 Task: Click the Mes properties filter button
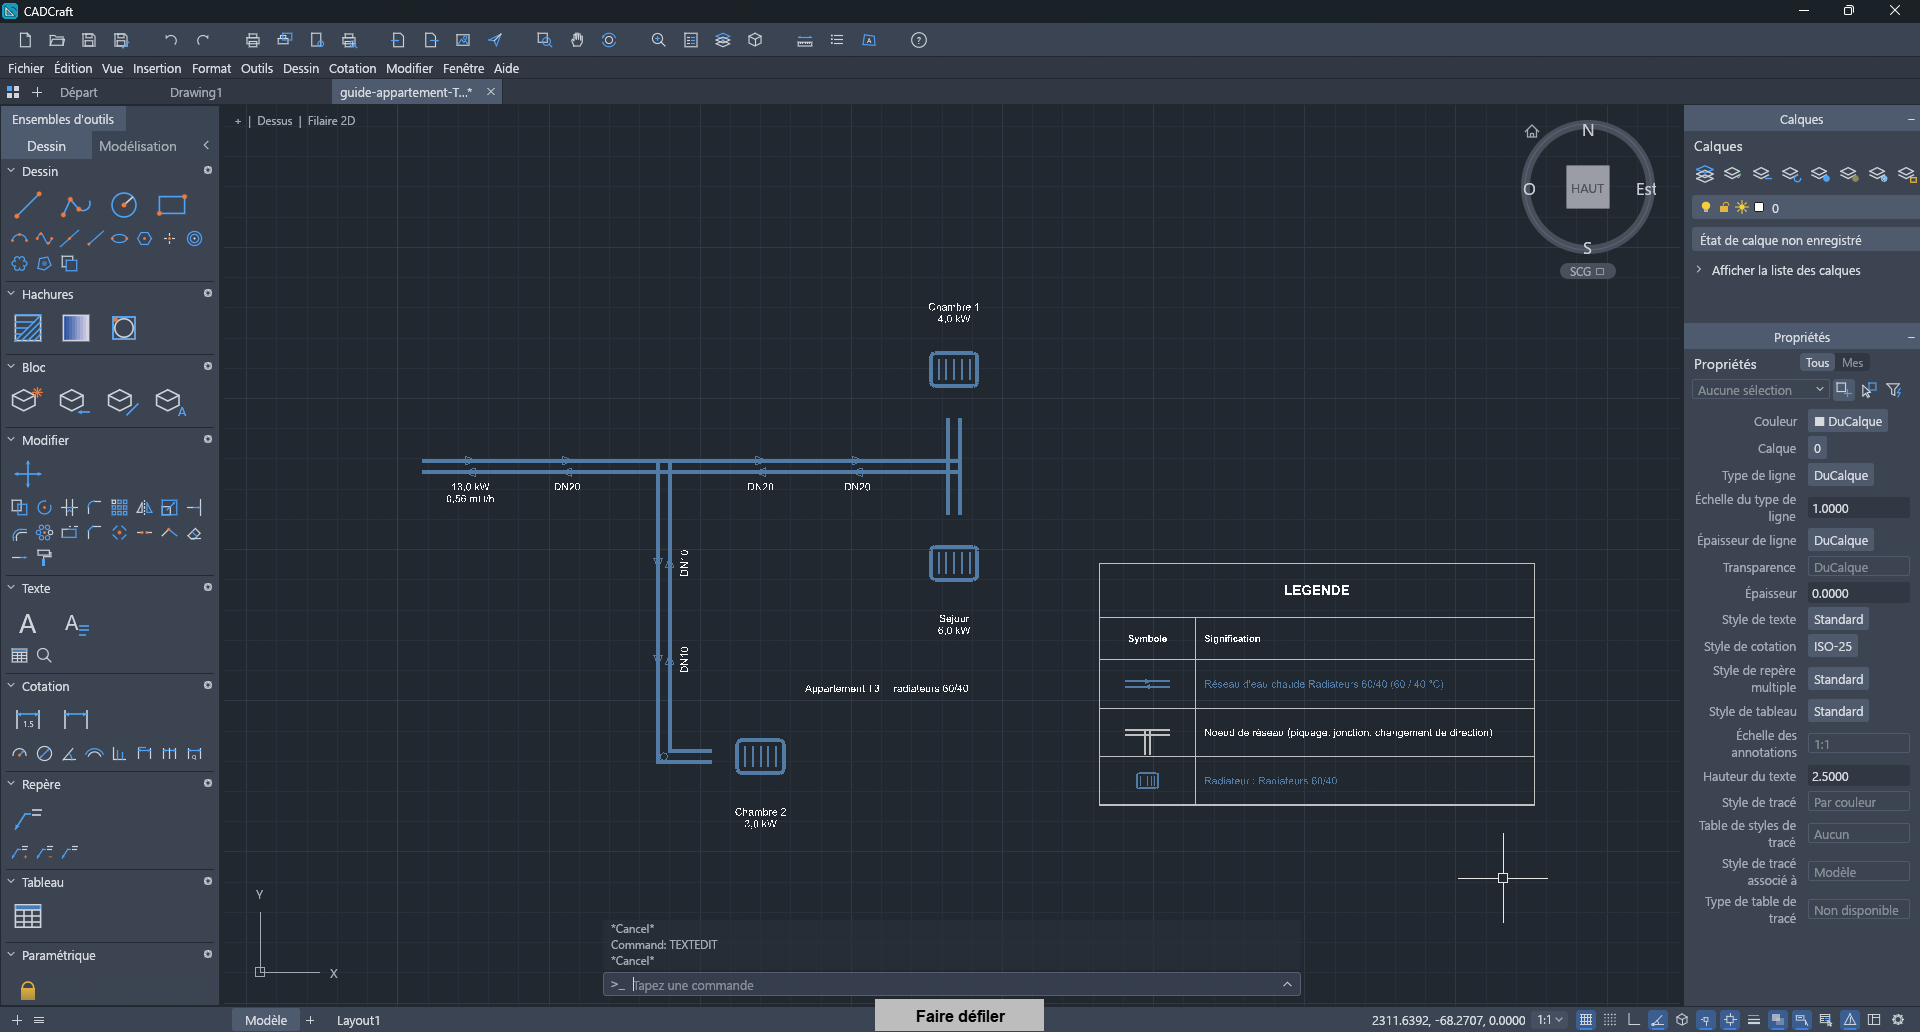coord(1852,363)
